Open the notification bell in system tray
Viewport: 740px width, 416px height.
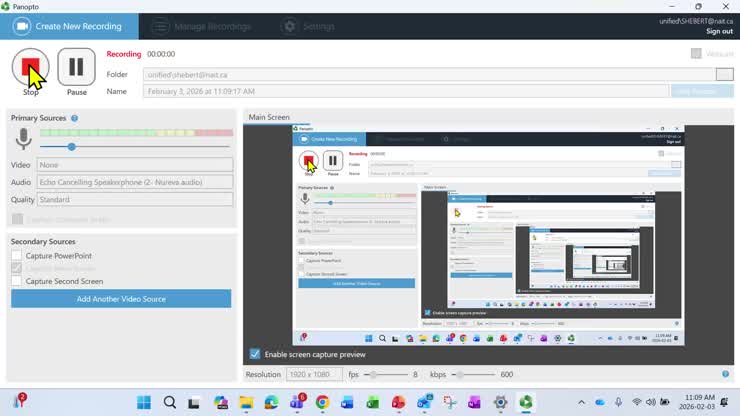click(x=724, y=402)
